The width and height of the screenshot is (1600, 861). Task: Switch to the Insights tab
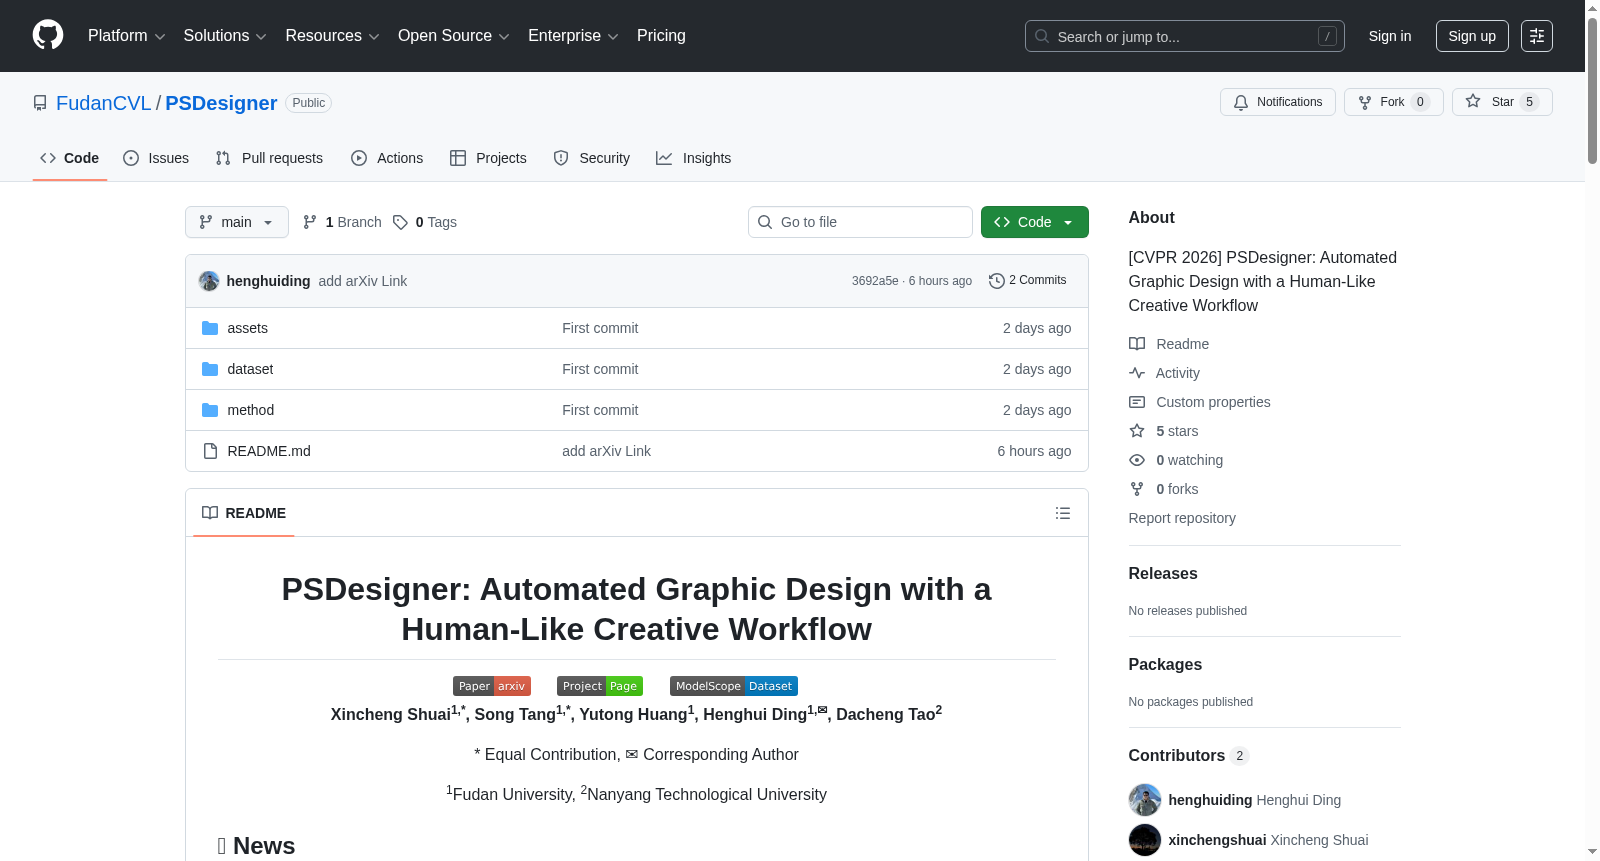coord(693,158)
